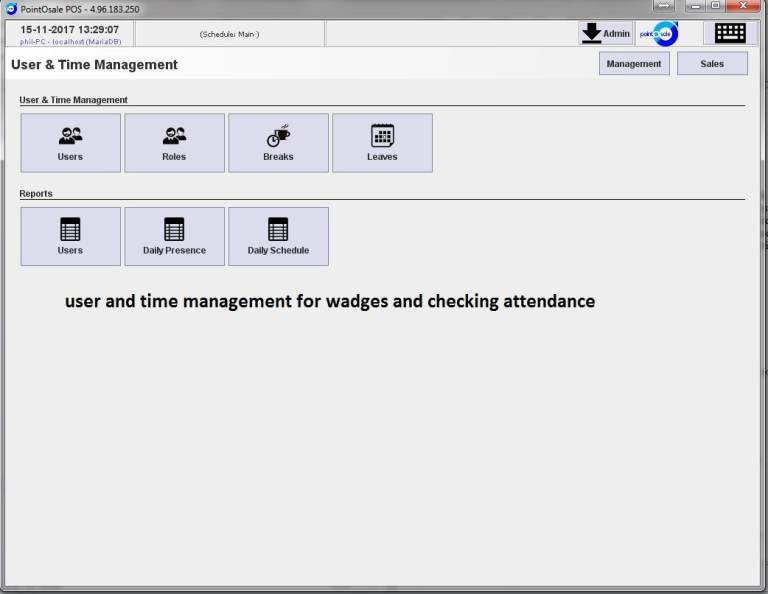Switch to the Sales section
This screenshot has height=594, width=768.
point(712,63)
